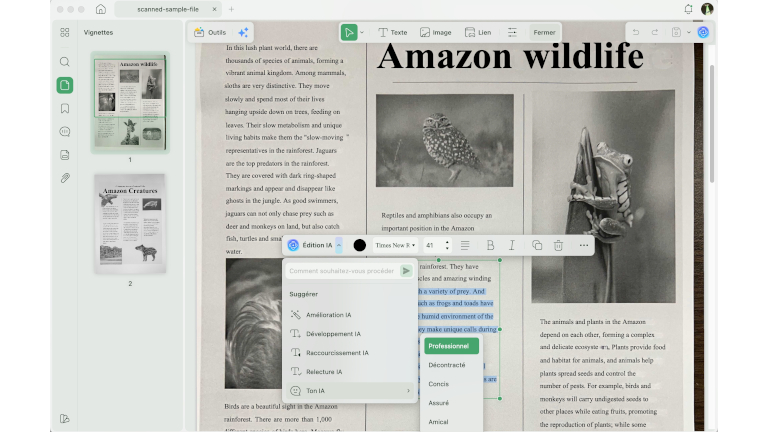Open the Times New Roman font dropdown
The width and height of the screenshot is (768, 432).
[395, 245]
